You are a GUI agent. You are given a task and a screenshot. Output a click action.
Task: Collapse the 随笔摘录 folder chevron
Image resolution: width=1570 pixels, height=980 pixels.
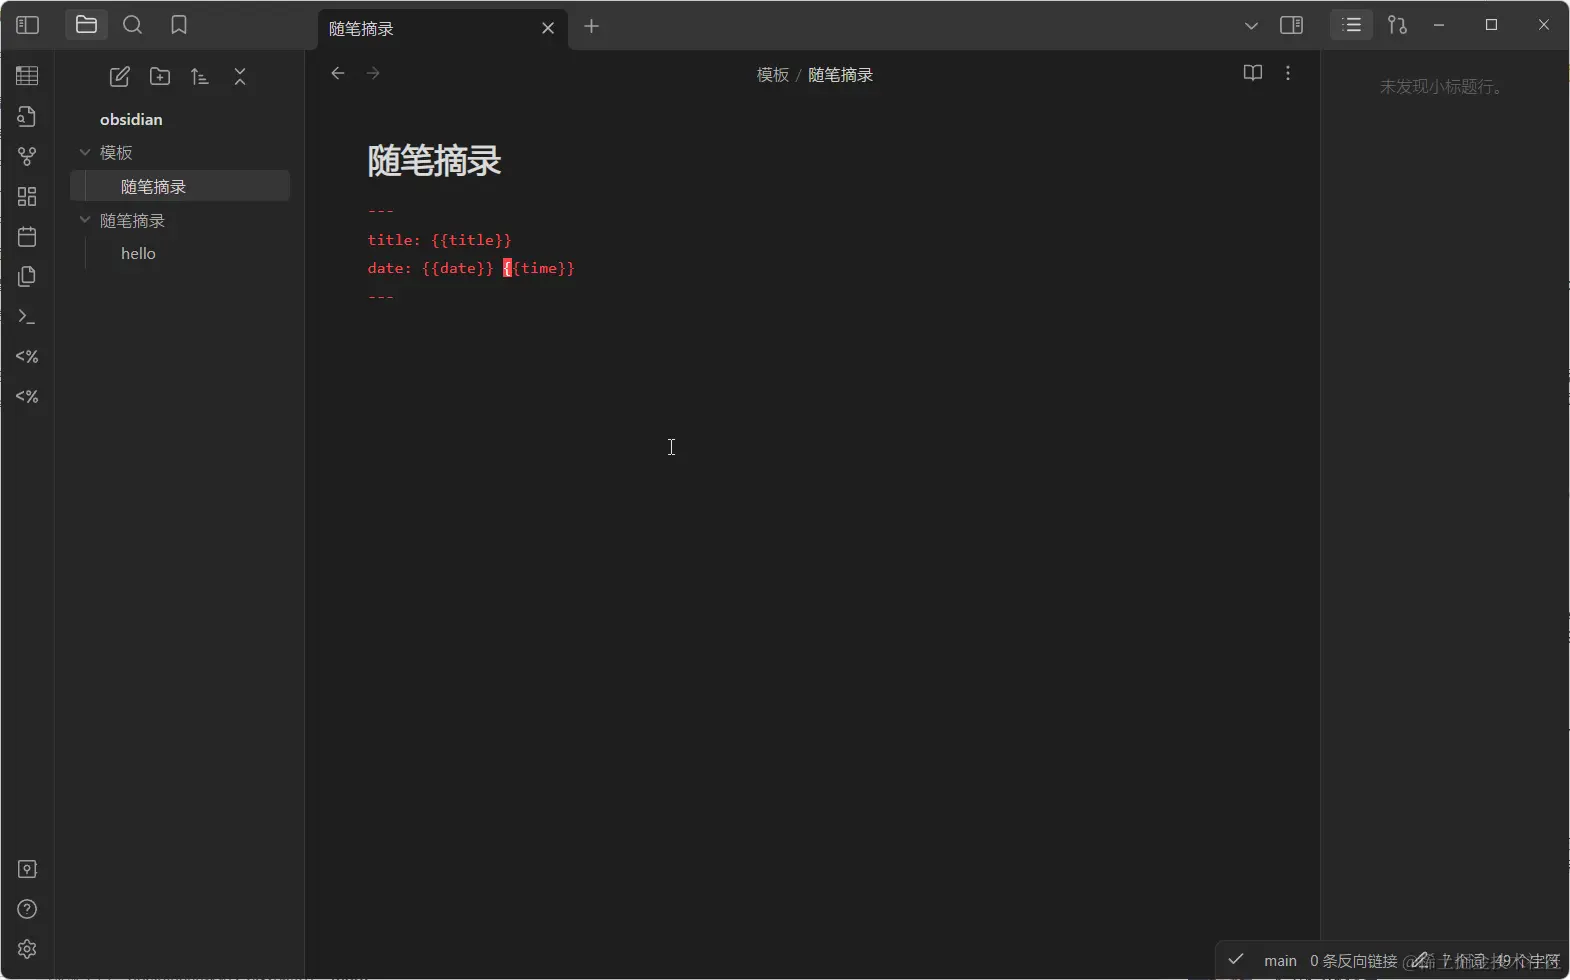(x=85, y=220)
